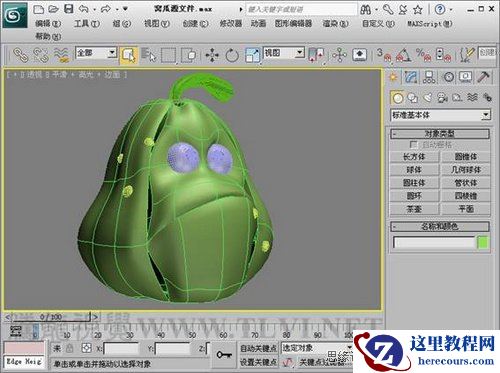Screen dimensions: 500x373
Task: Collapse the 名称和颜色 rollout
Action: [440, 227]
